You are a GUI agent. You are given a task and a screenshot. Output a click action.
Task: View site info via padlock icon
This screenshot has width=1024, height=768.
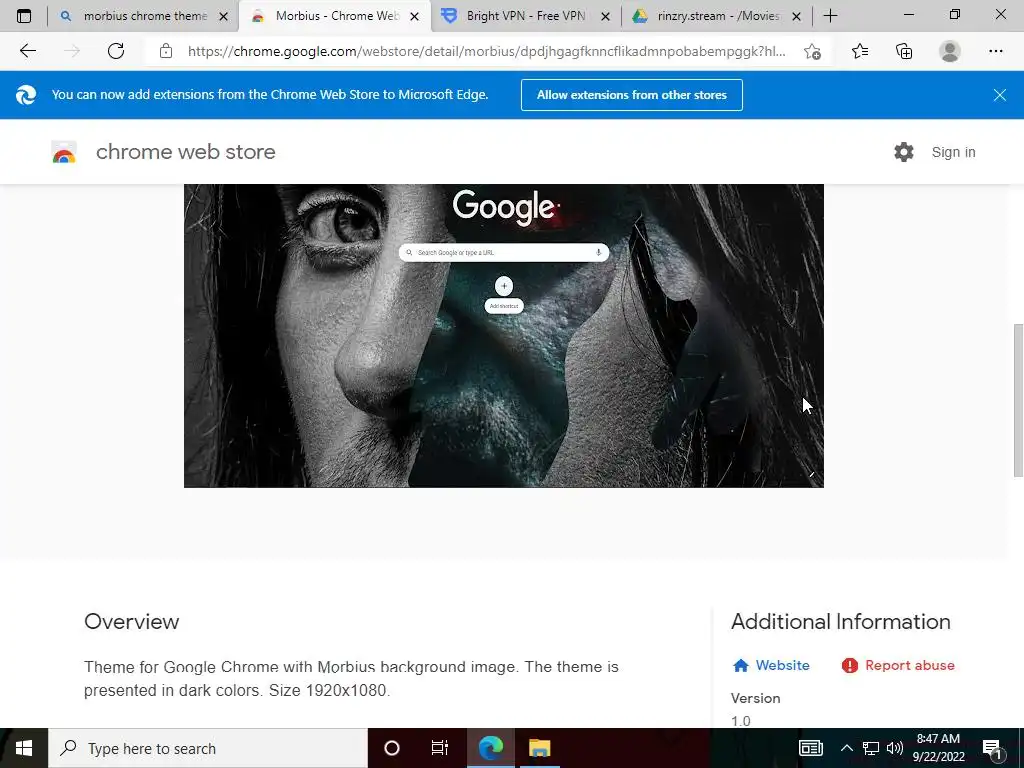click(166, 51)
